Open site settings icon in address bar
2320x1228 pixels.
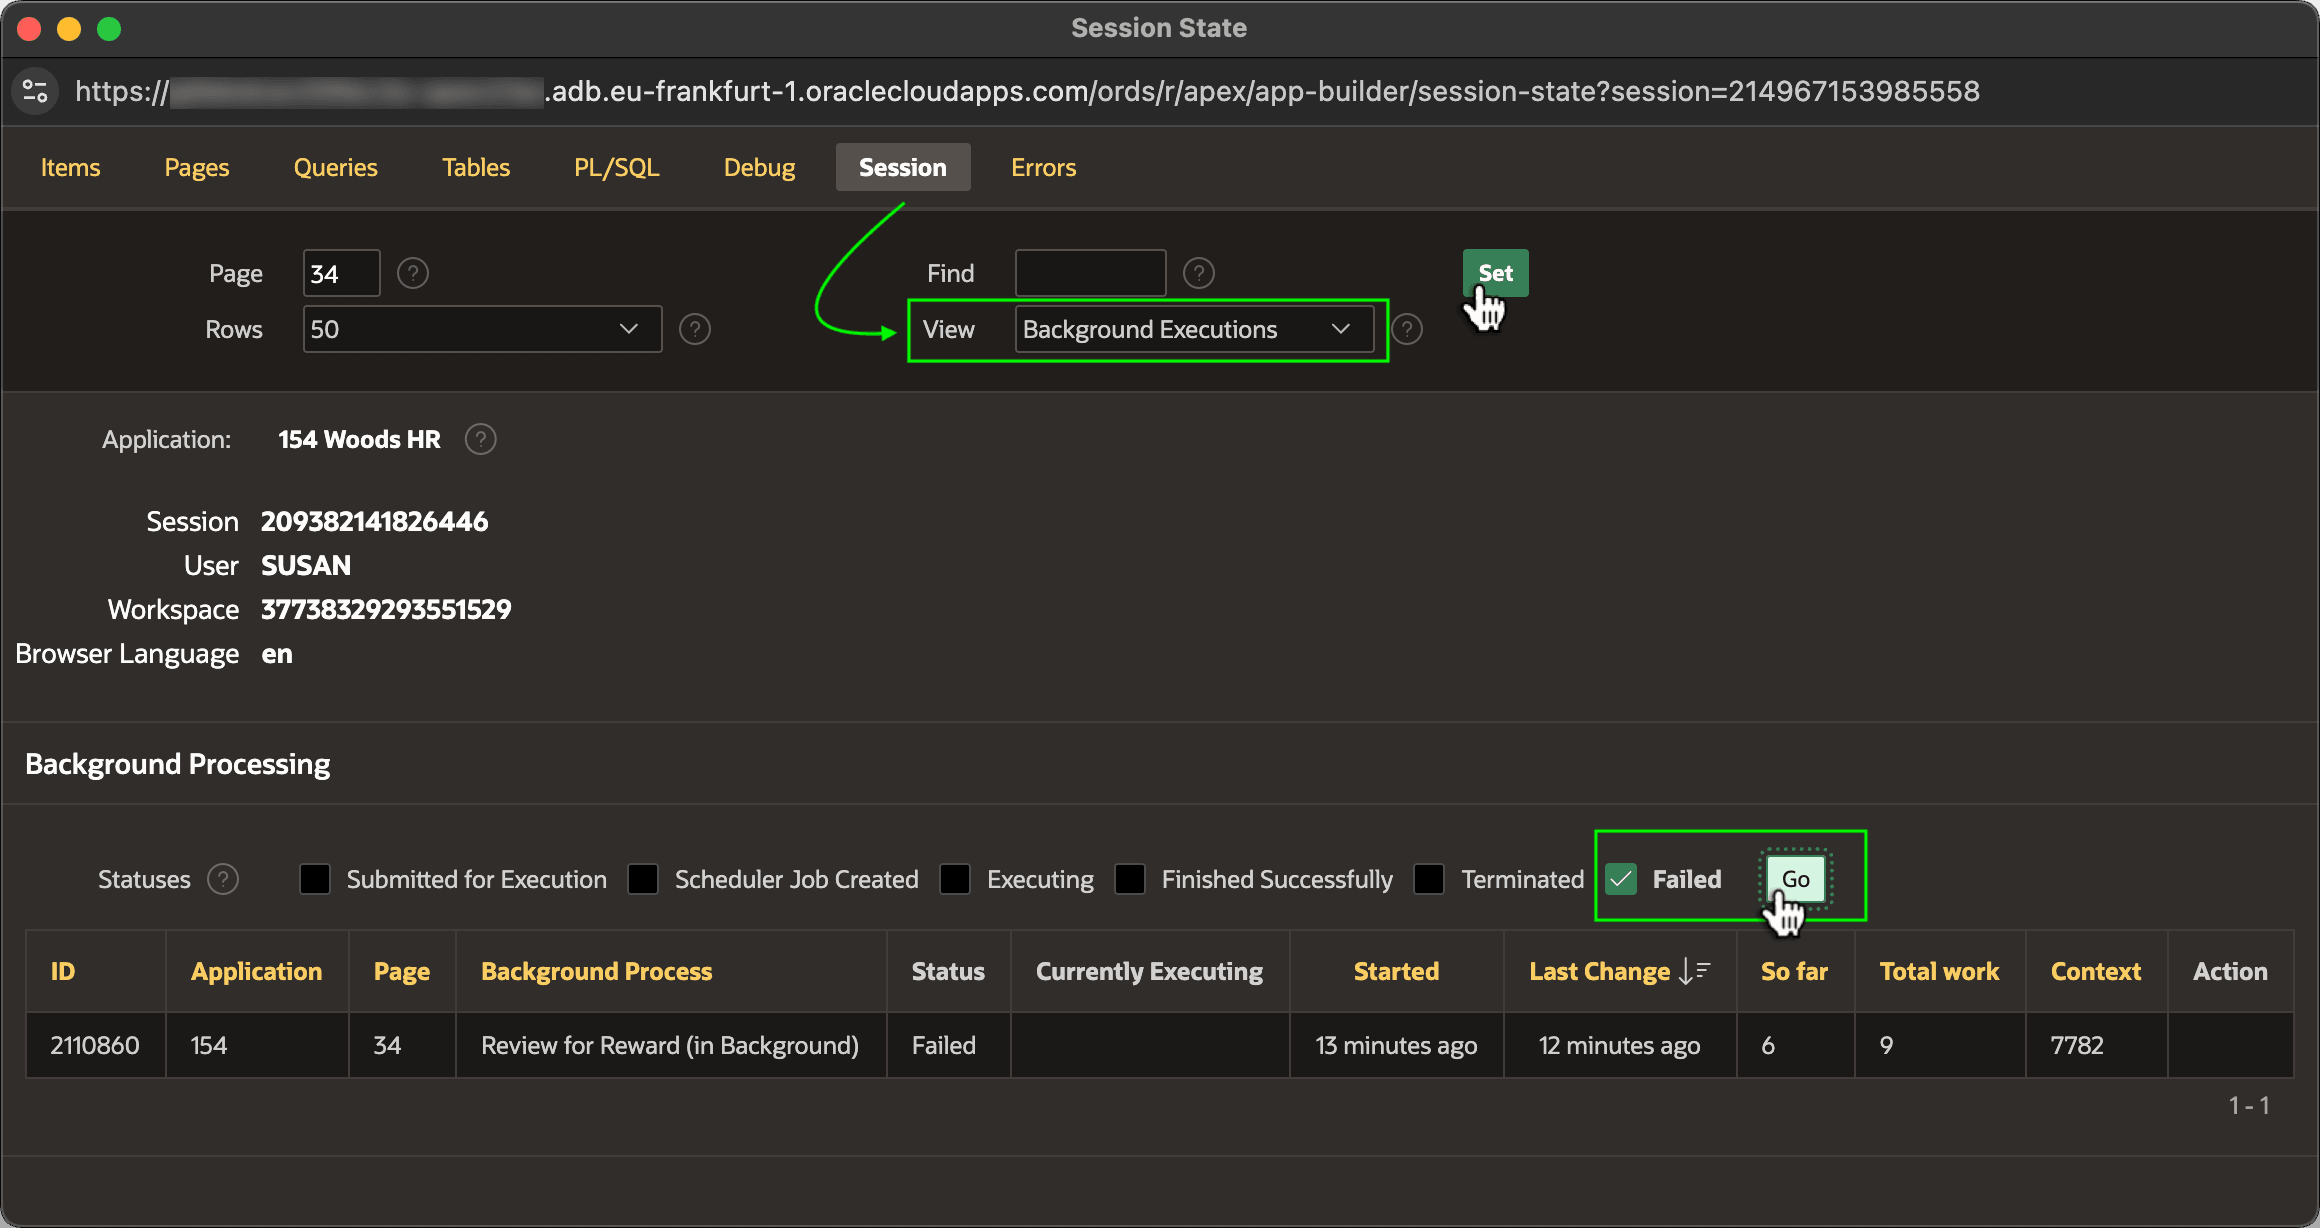[x=36, y=91]
